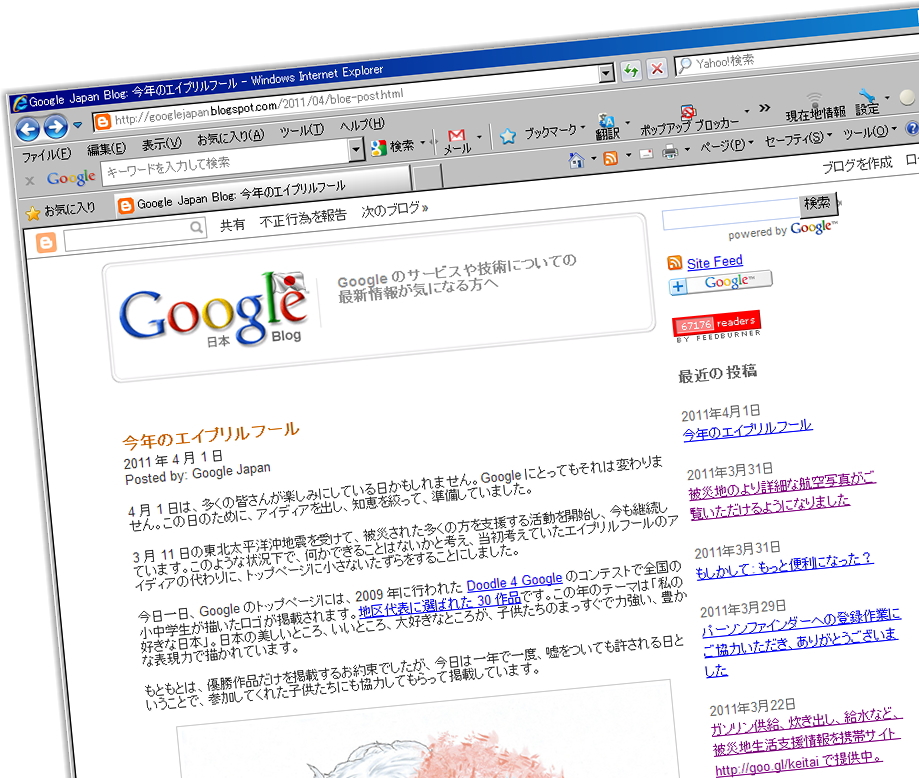Click the red Stop loading icon
Screen dimensions: 919x778
pyautogui.click(x=657, y=68)
